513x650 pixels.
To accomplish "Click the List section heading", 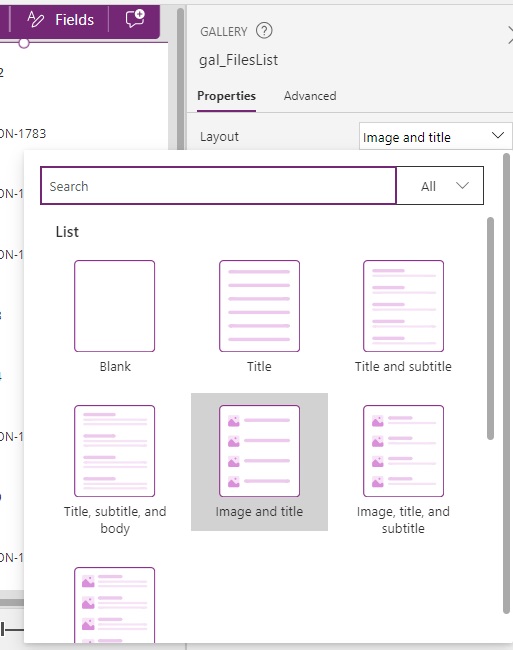I will coord(67,232).
